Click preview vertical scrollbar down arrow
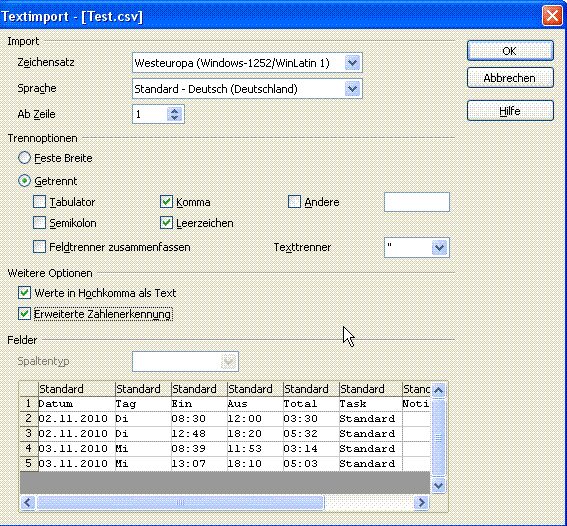567x526 pixels. (x=438, y=486)
